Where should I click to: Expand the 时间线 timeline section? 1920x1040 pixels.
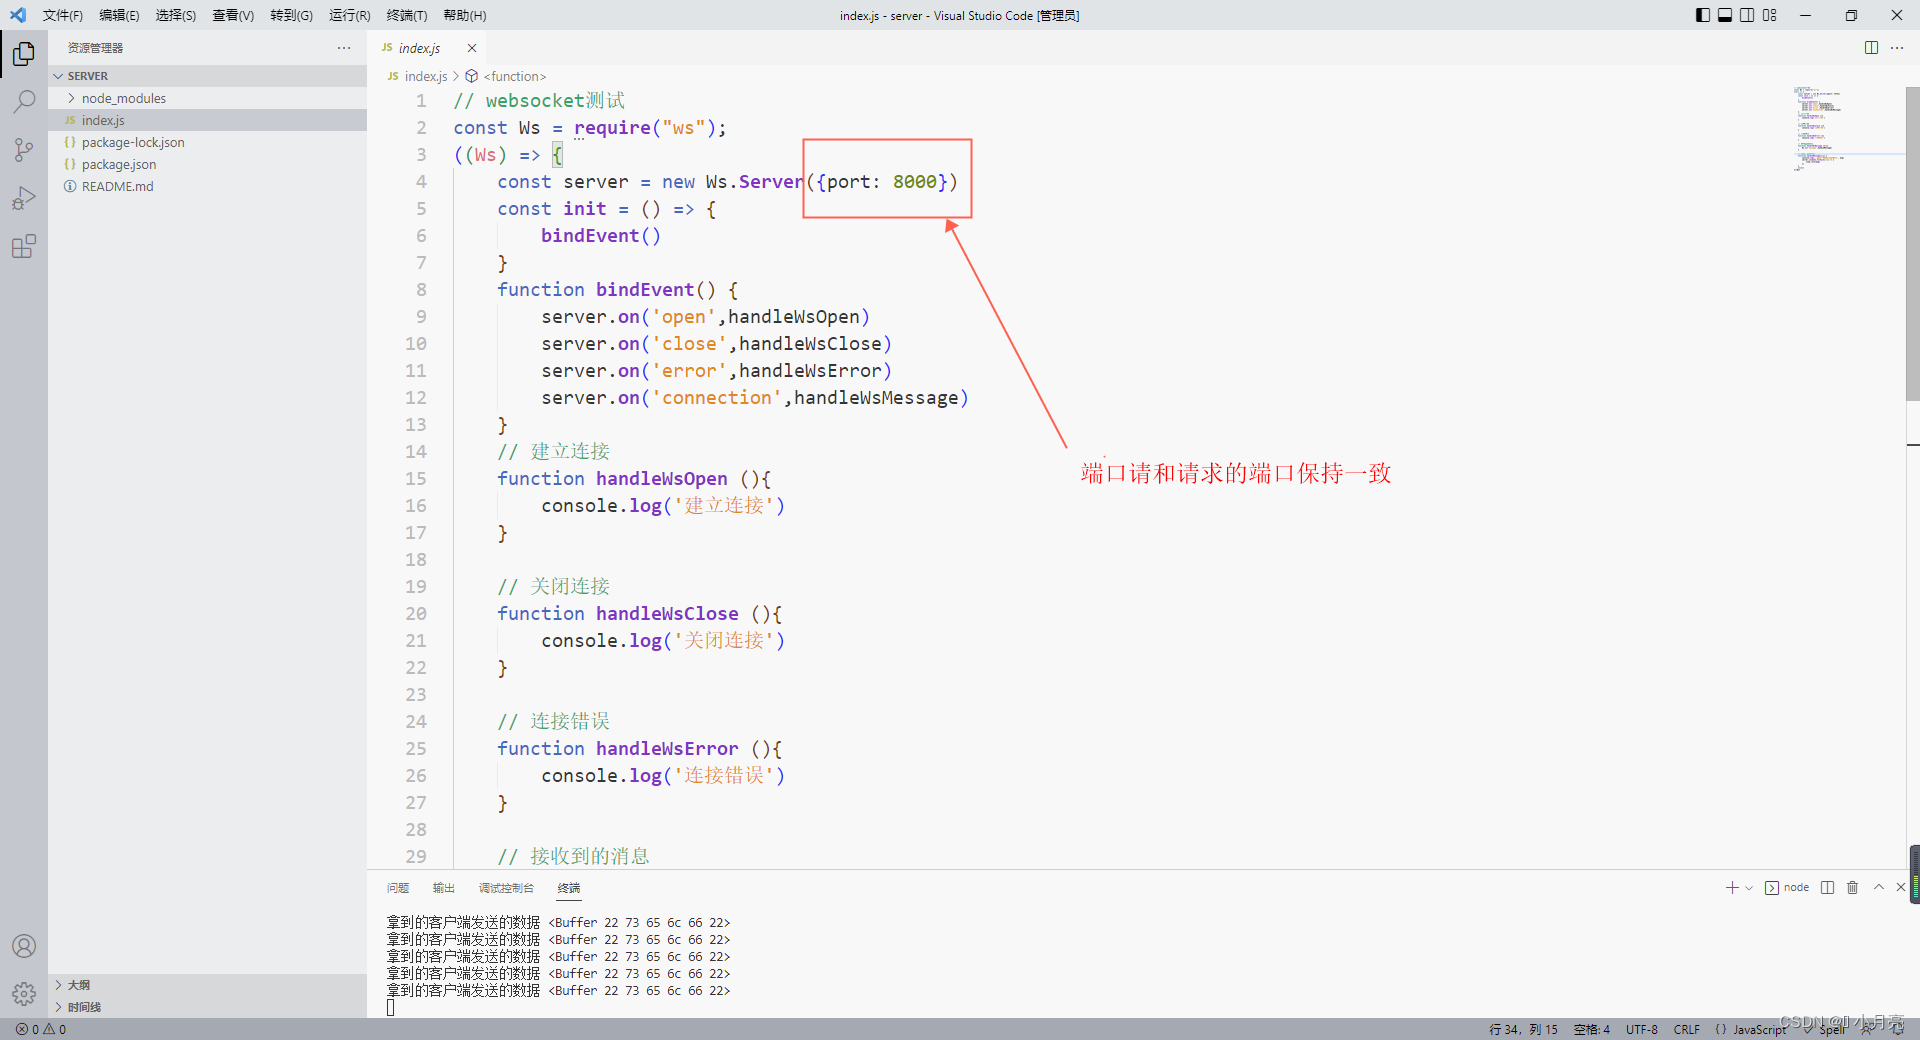pyautogui.click(x=208, y=1007)
